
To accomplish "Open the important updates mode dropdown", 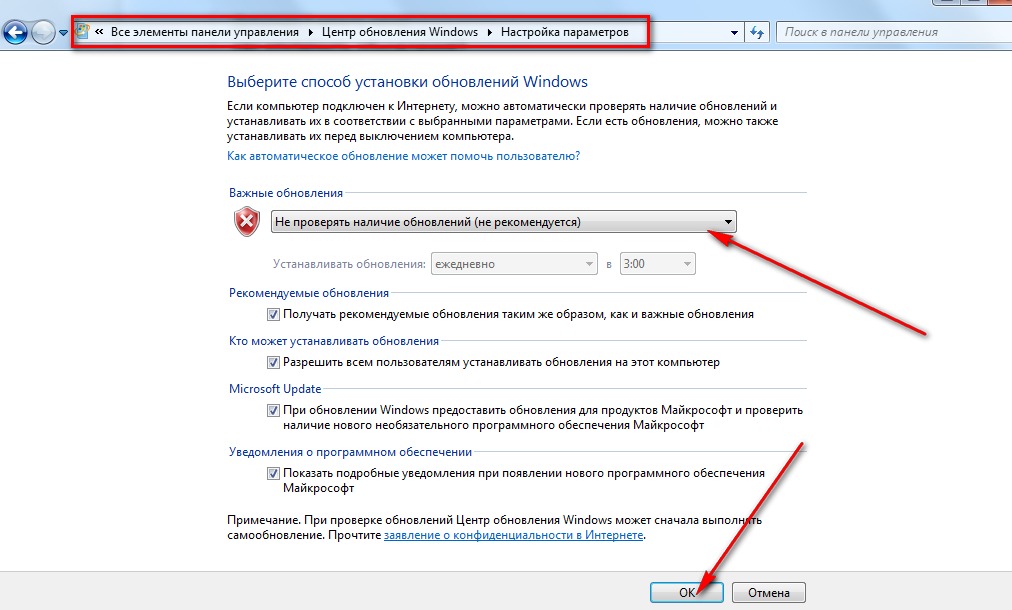I will pos(503,221).
